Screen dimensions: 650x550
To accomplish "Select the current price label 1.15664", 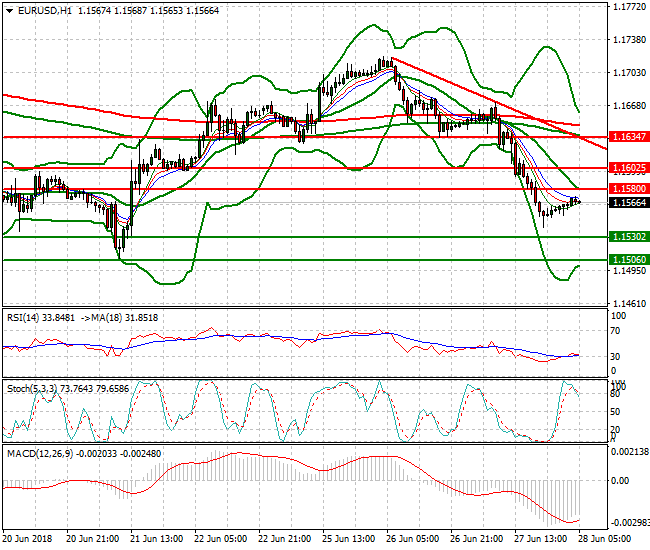I will coord(629,203).
